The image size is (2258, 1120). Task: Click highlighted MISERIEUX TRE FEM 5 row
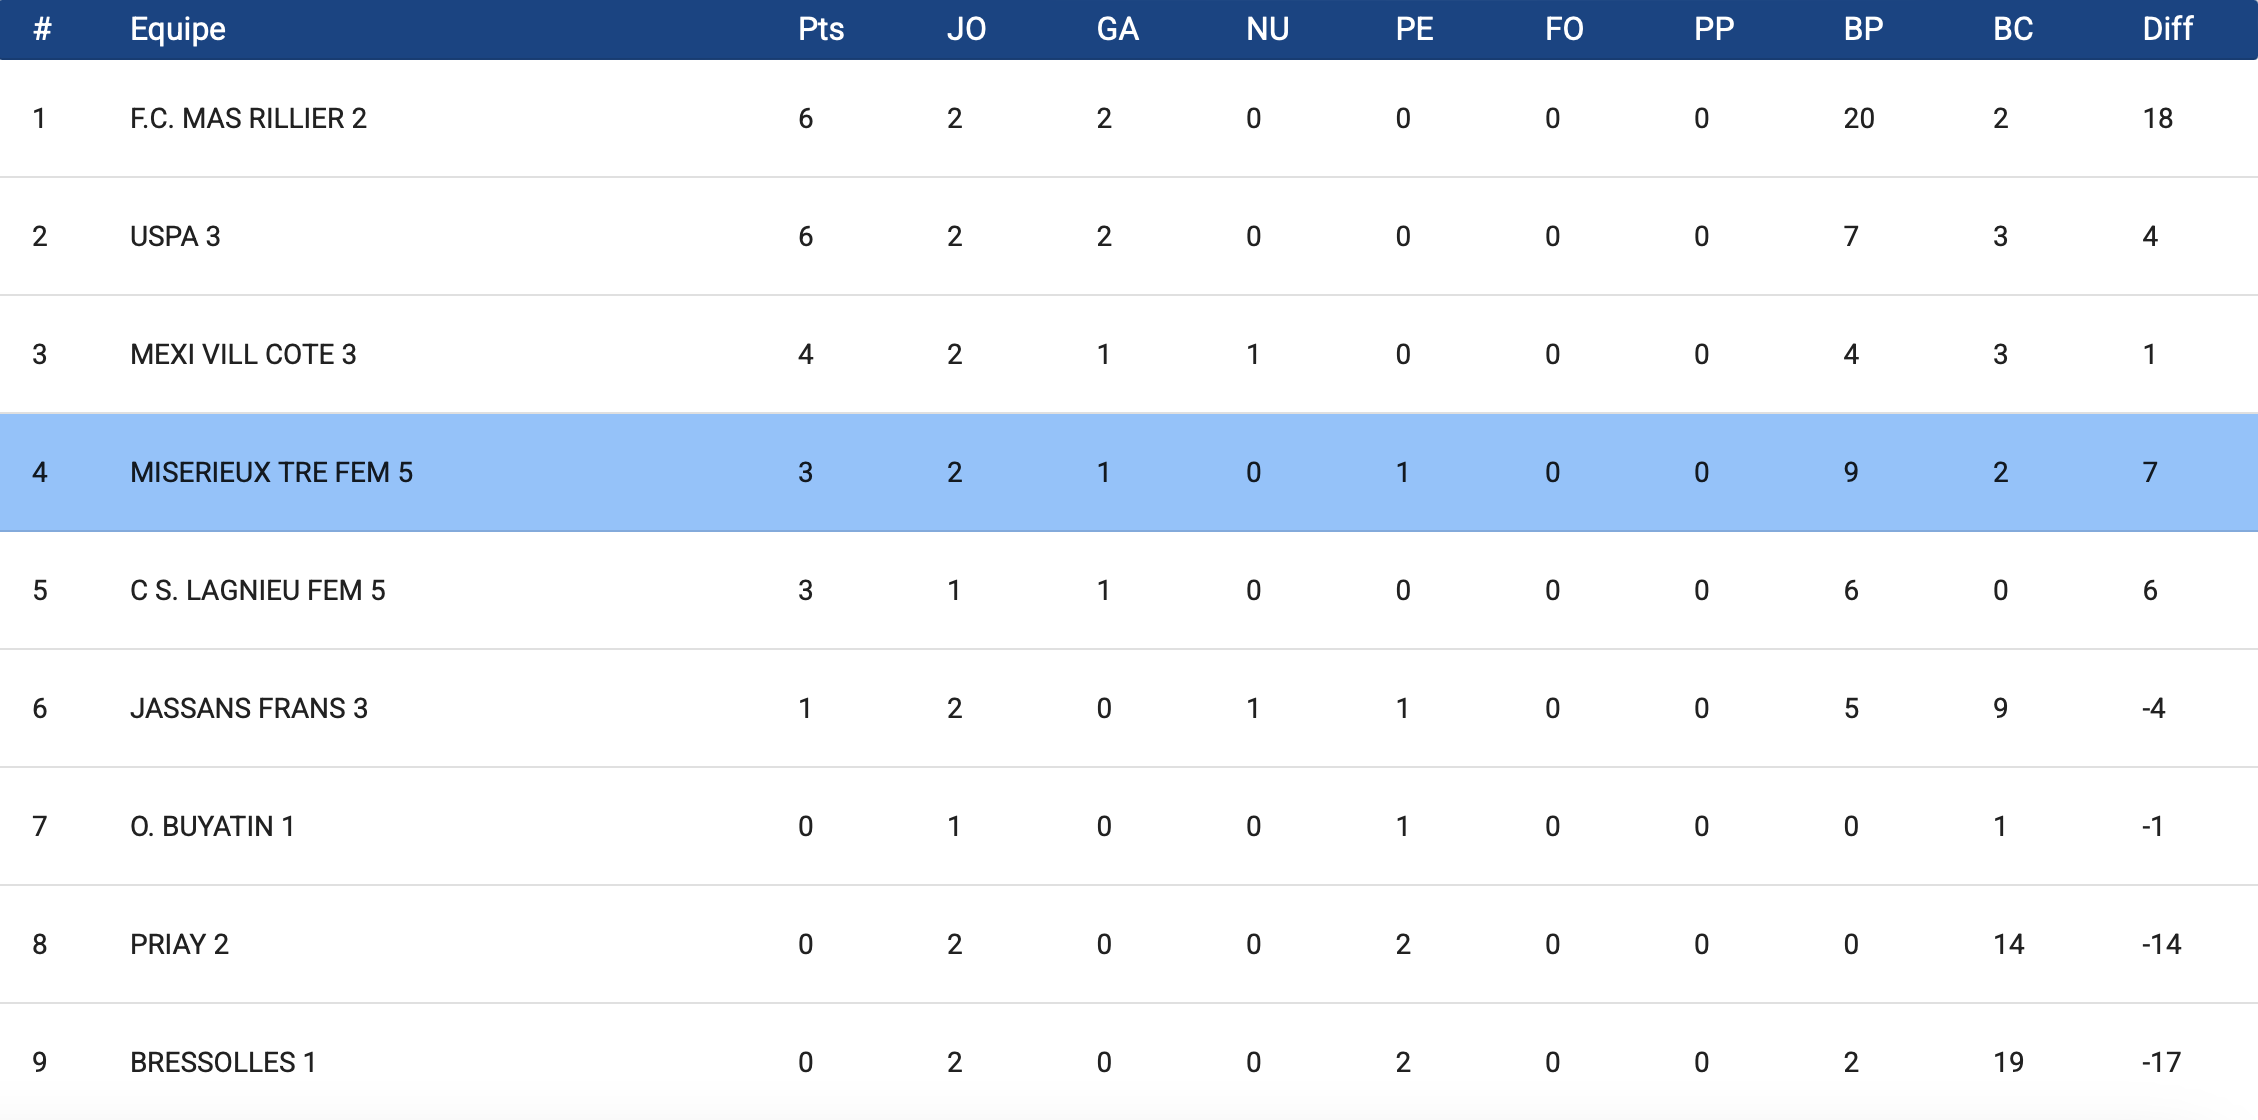[271, 473]
